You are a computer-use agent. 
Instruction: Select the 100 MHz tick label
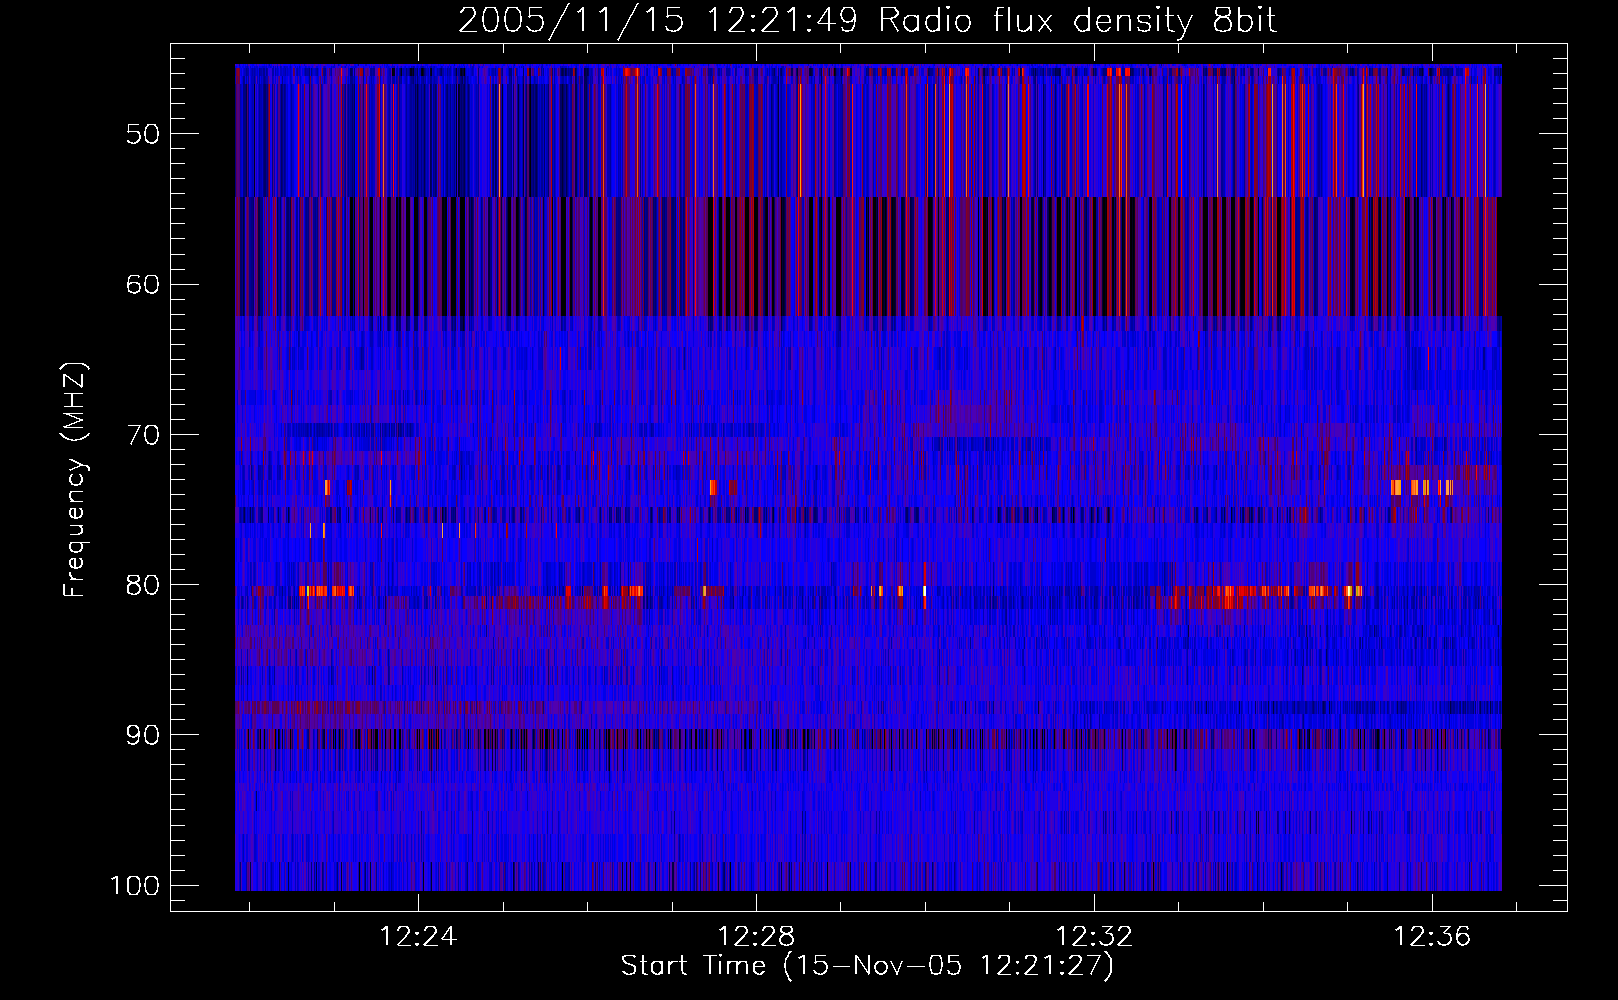pos(133,886)
